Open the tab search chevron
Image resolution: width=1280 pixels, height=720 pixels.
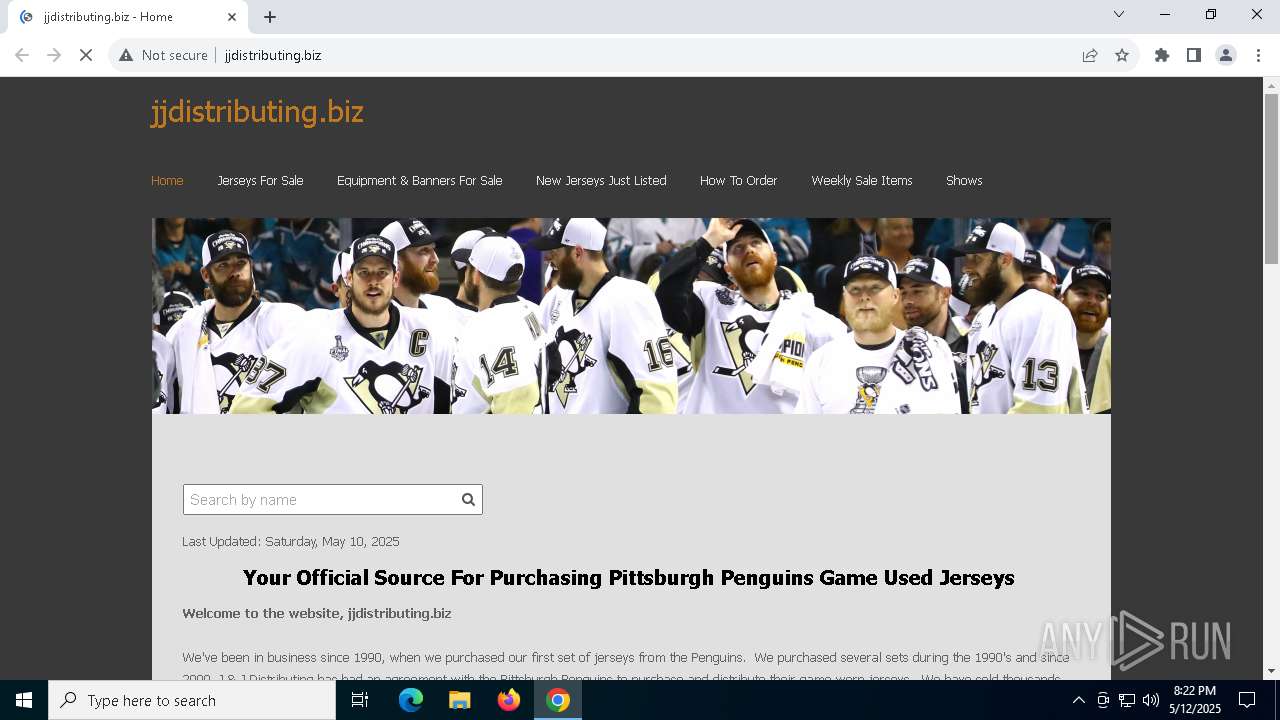click(x=1119, y=14)
